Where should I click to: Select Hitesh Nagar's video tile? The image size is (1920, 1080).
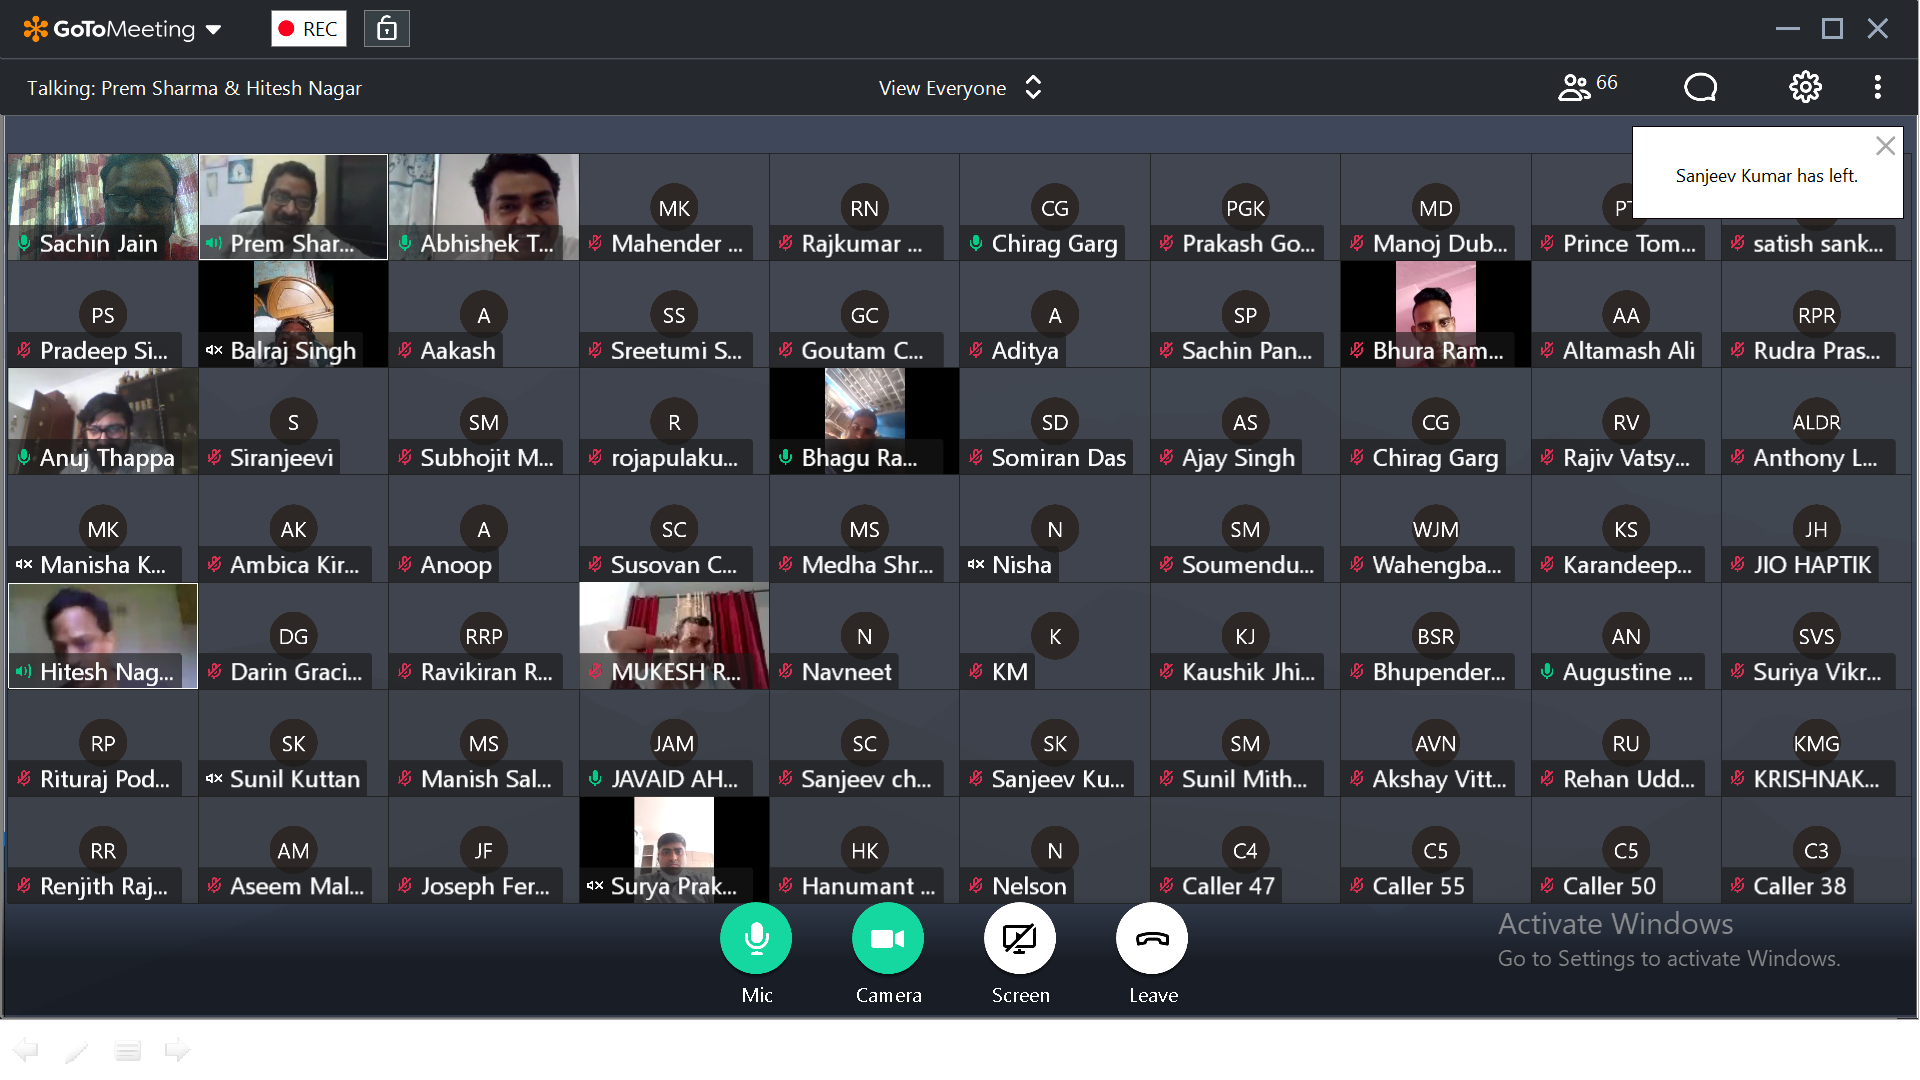pyautogui.click(x=103, y=636)
